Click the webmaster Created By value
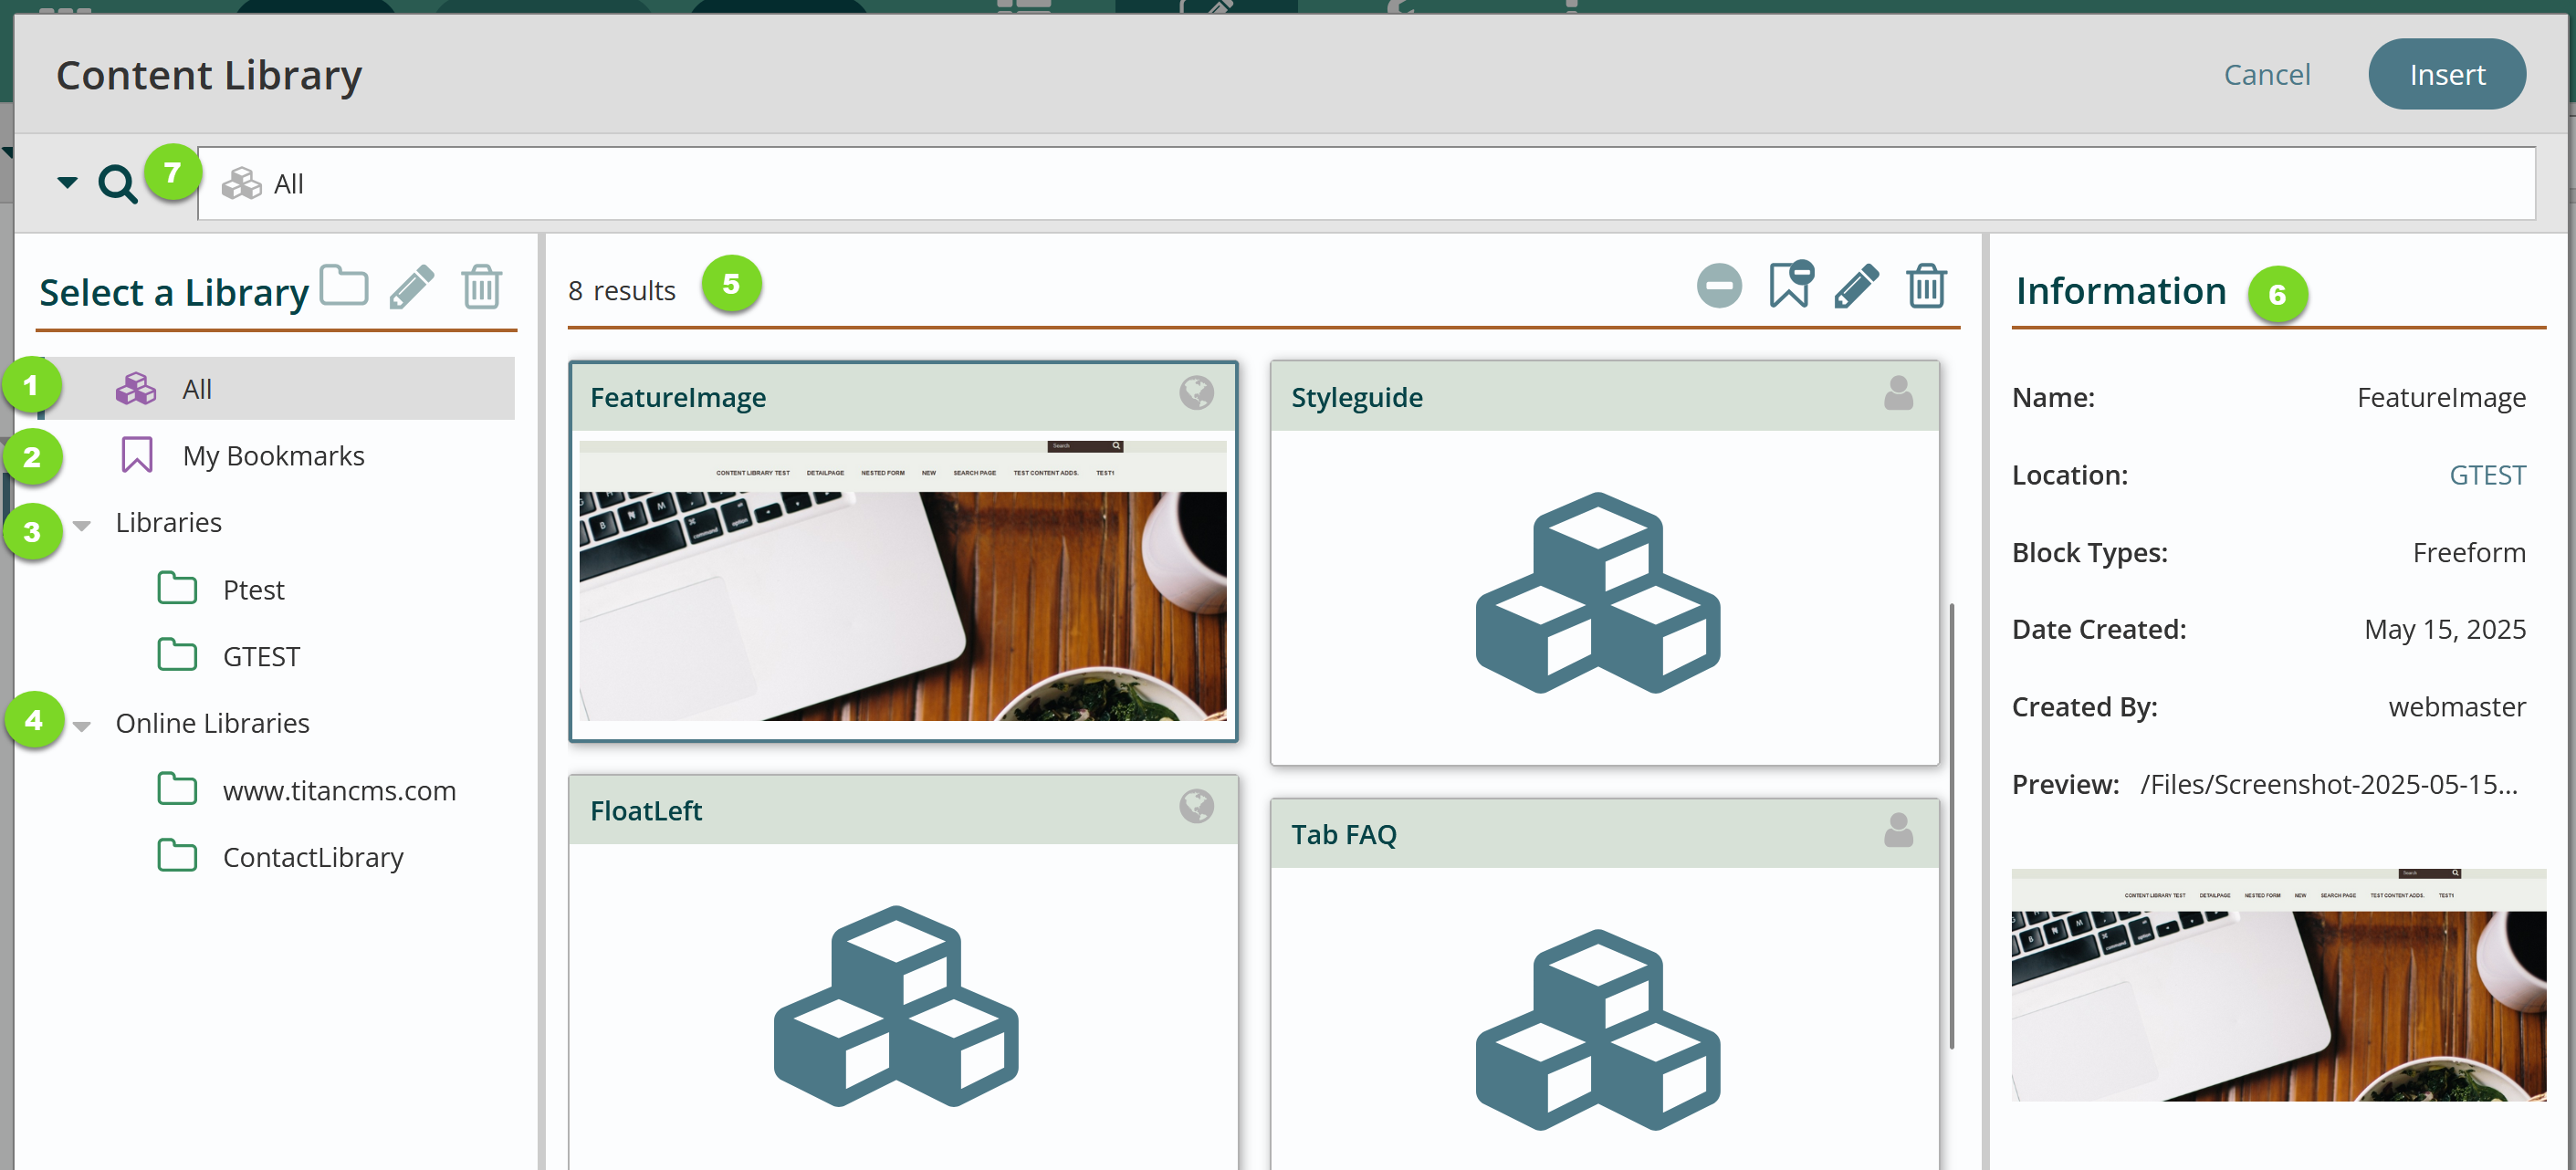2576x1170 pixels. (2457, 707)
